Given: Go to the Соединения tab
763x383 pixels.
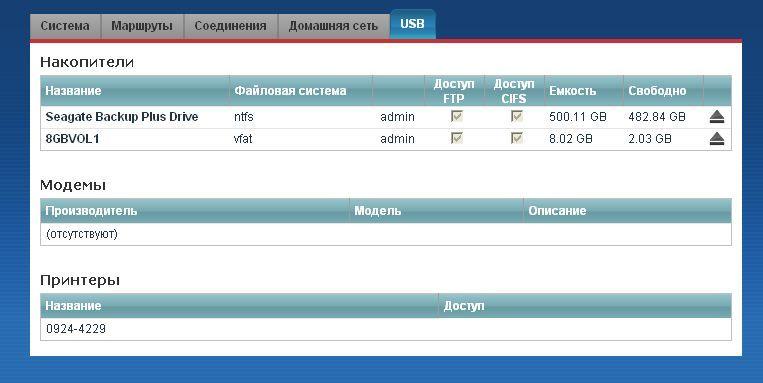Looking at the screenshot, I should [230, 26].
